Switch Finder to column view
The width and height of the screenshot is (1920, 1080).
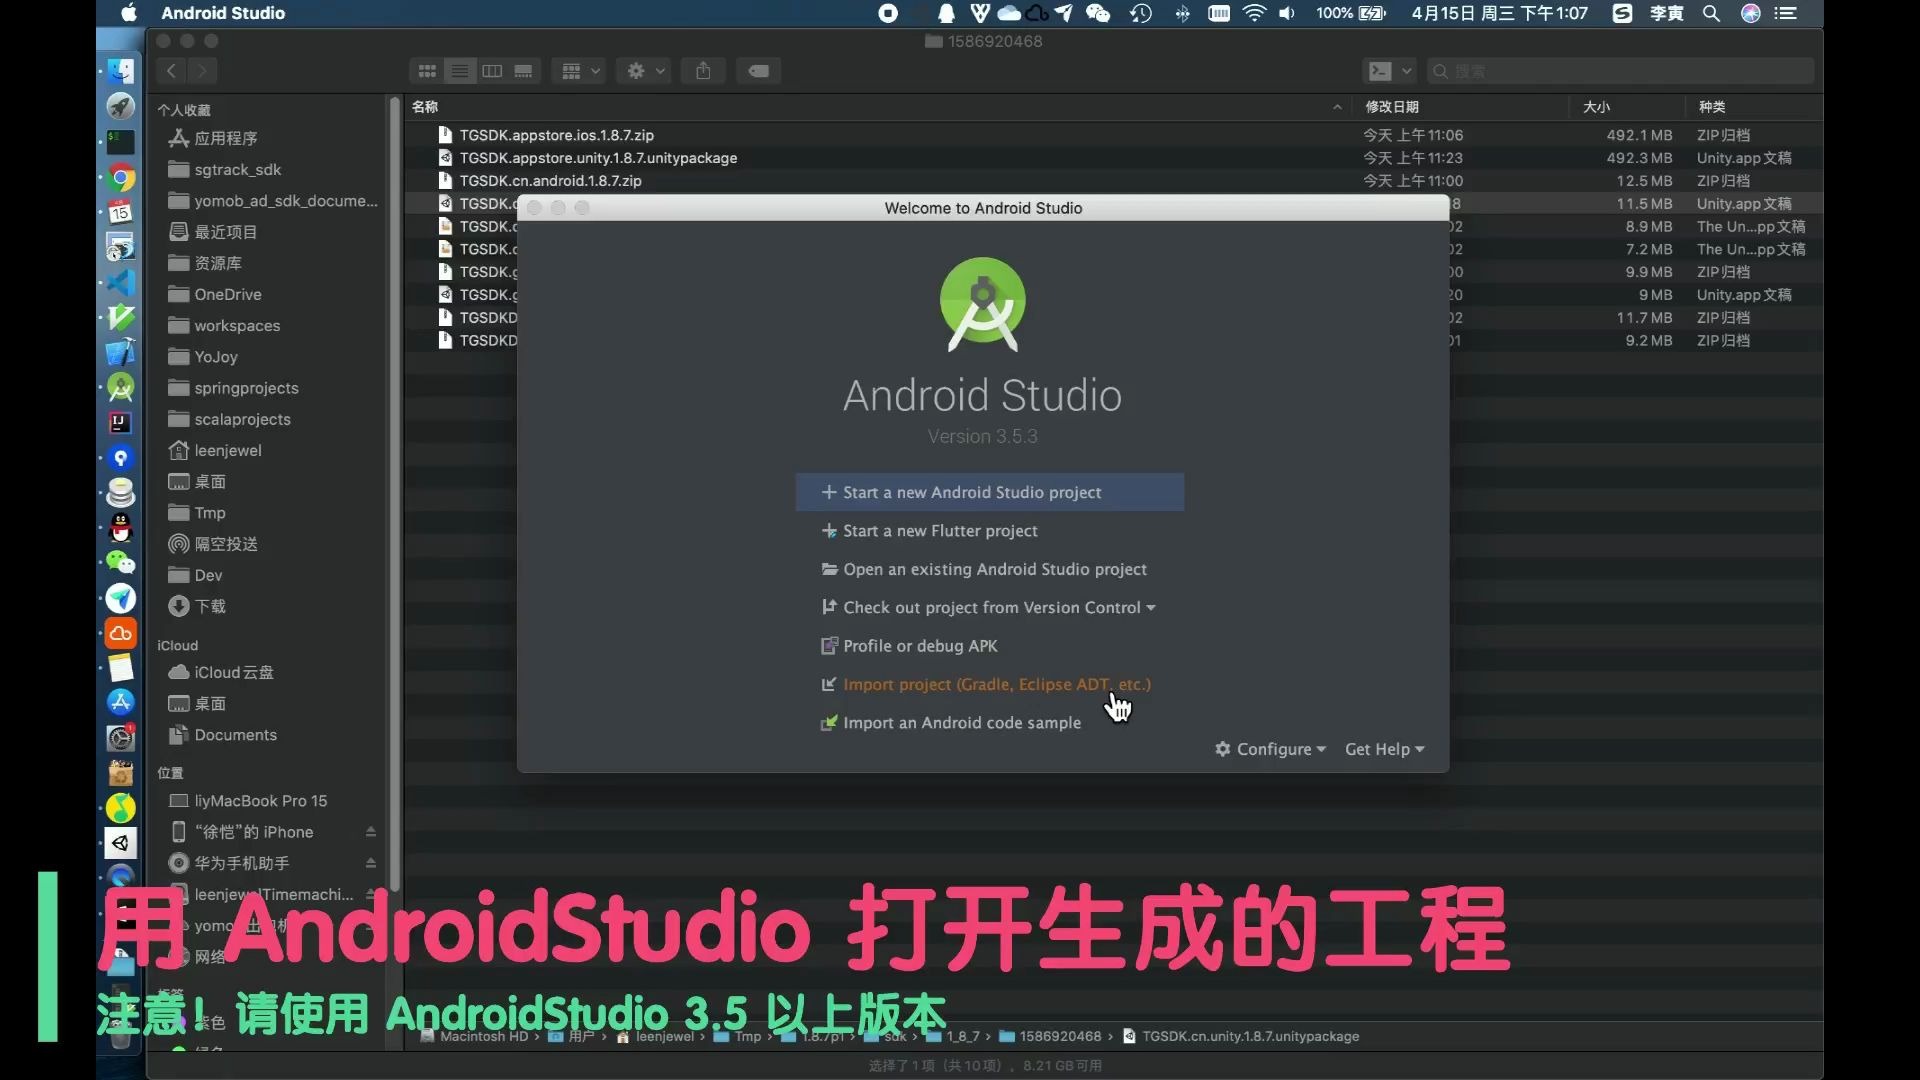492,71
